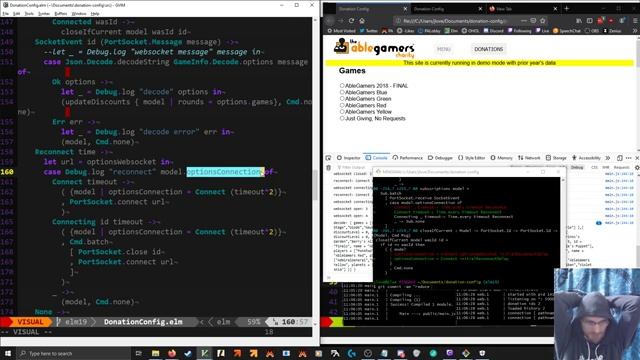Click the AbleGamers charity logo
The width and height of the screenshot is (640, 360).
374,48
